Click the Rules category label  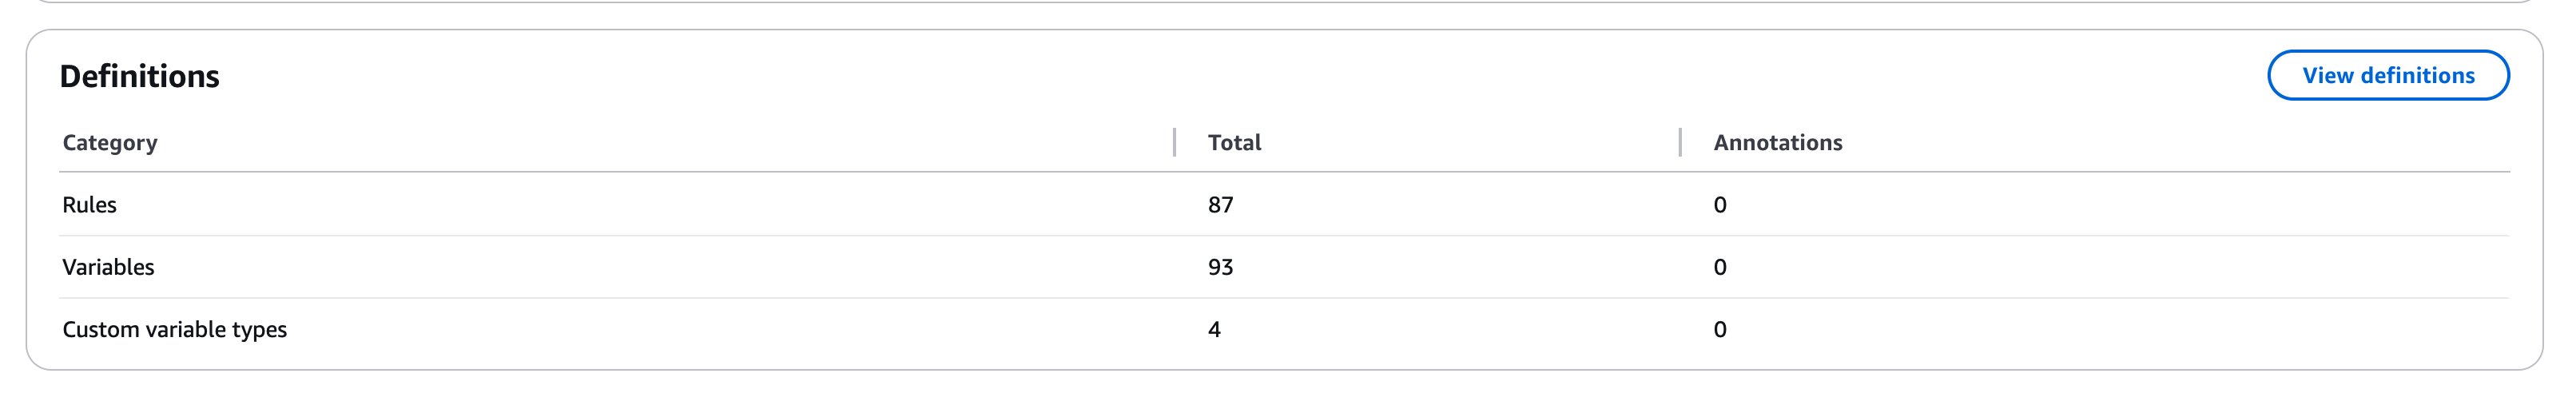[x=89, y=205]
